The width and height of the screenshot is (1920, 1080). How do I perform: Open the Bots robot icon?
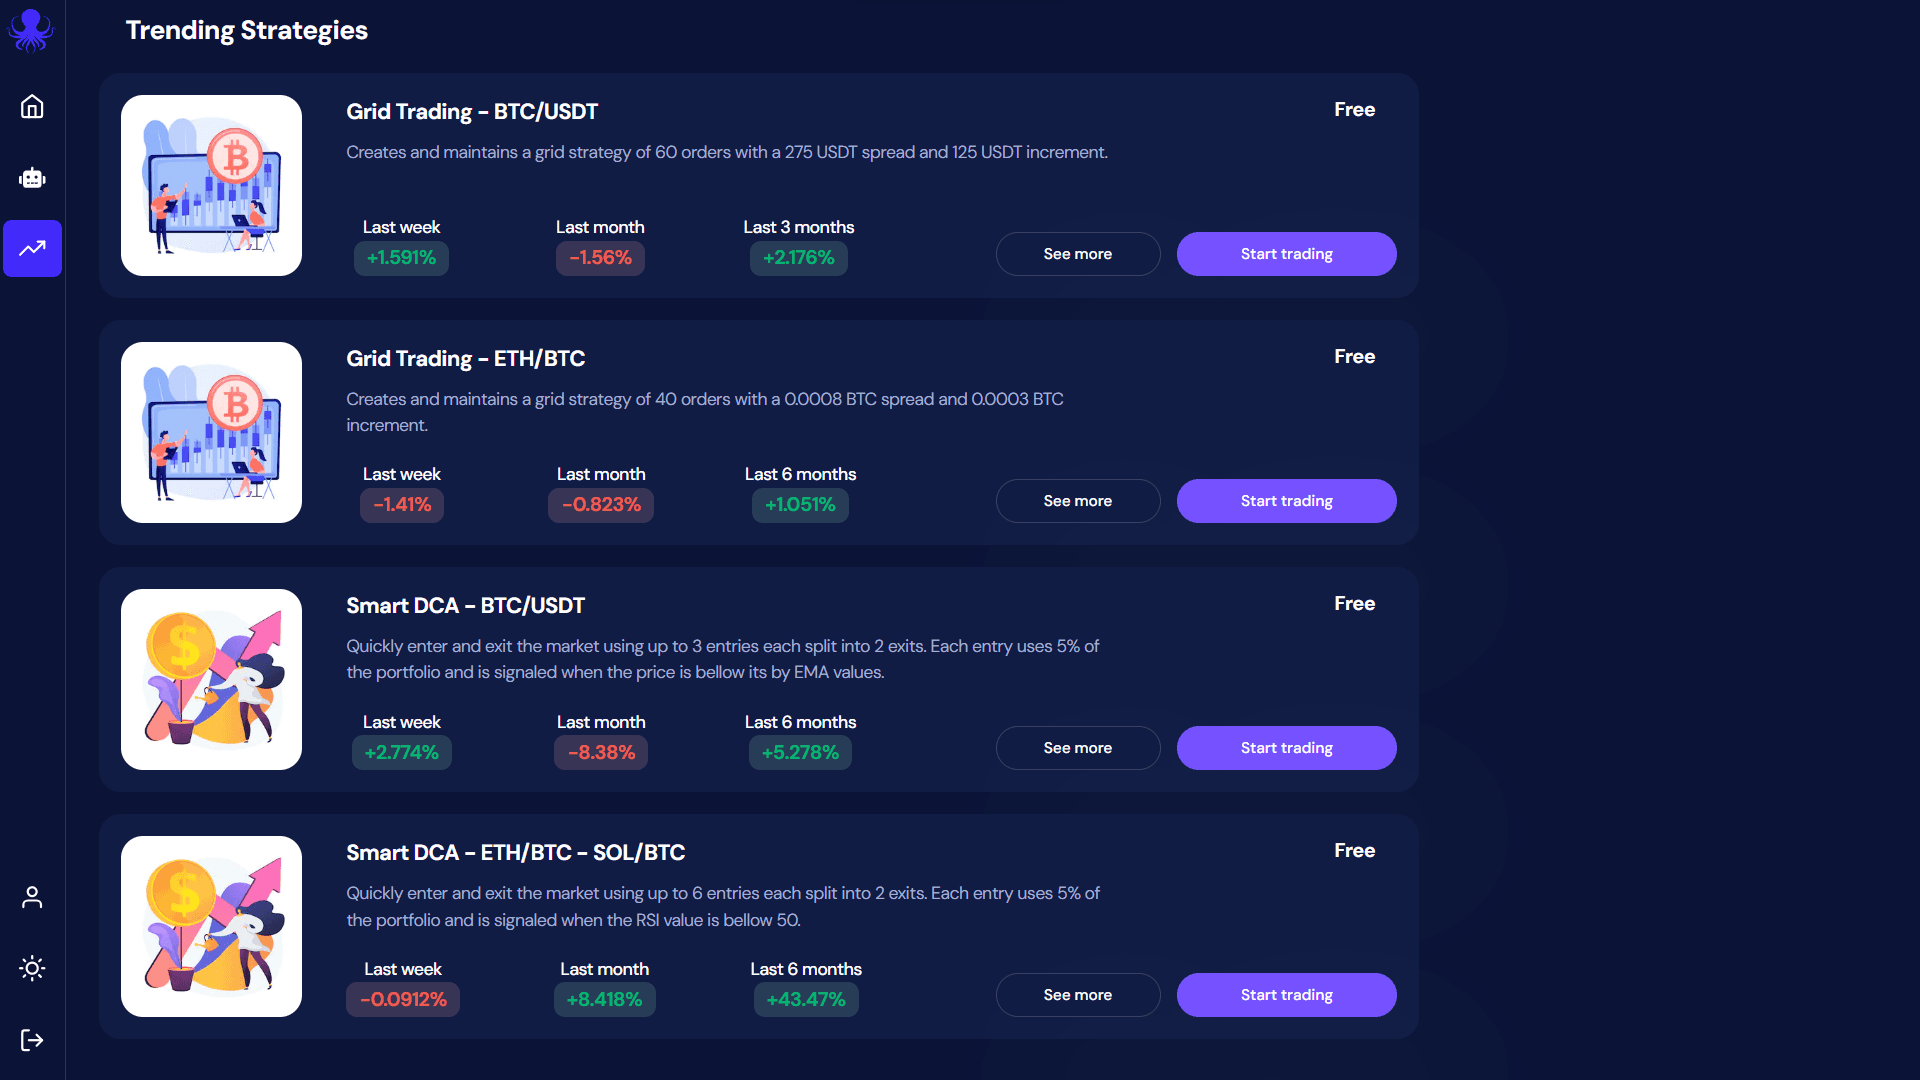point(32,178)
